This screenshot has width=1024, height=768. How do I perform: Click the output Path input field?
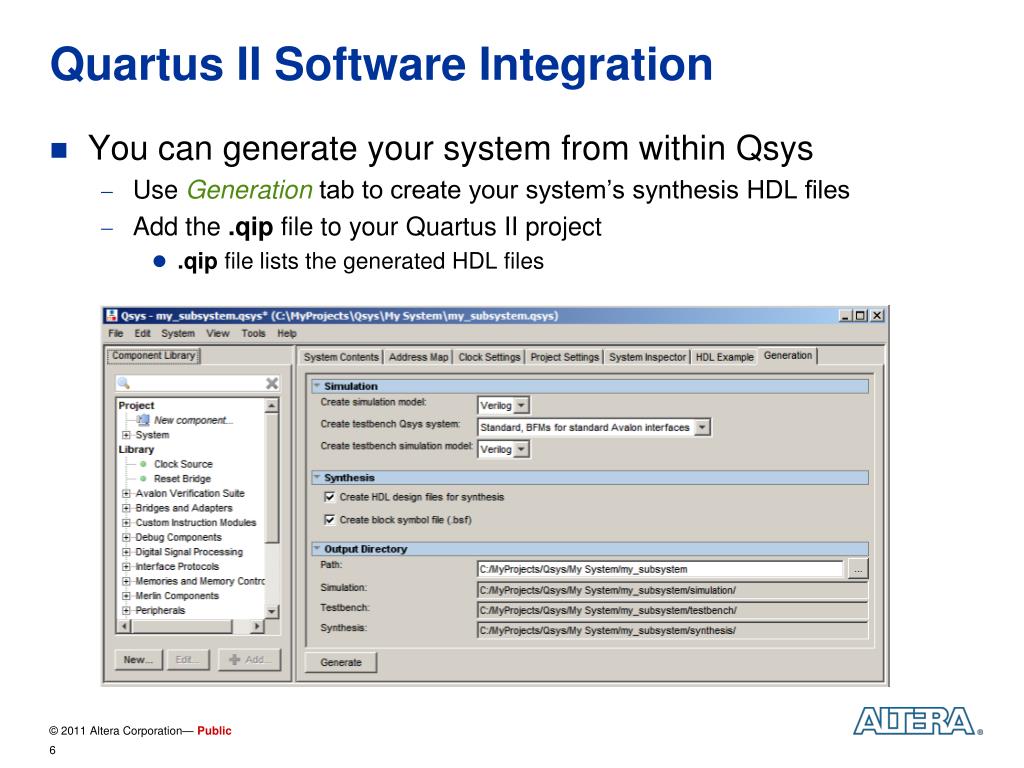point(660,569)
